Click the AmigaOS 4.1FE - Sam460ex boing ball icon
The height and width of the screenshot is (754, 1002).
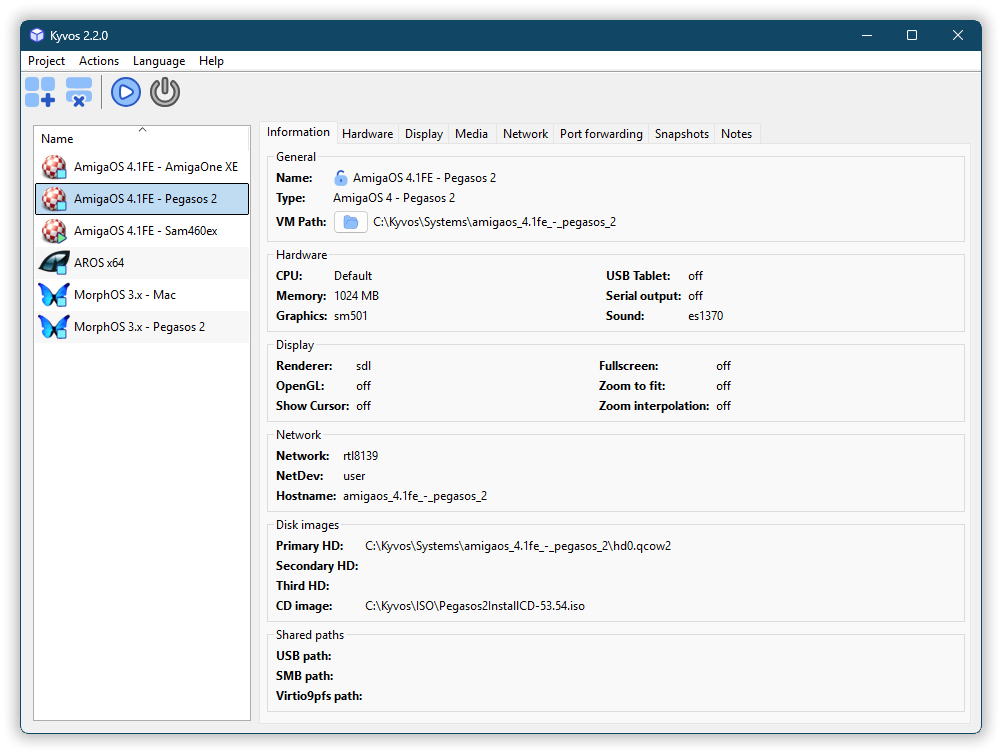coord(54,231)
